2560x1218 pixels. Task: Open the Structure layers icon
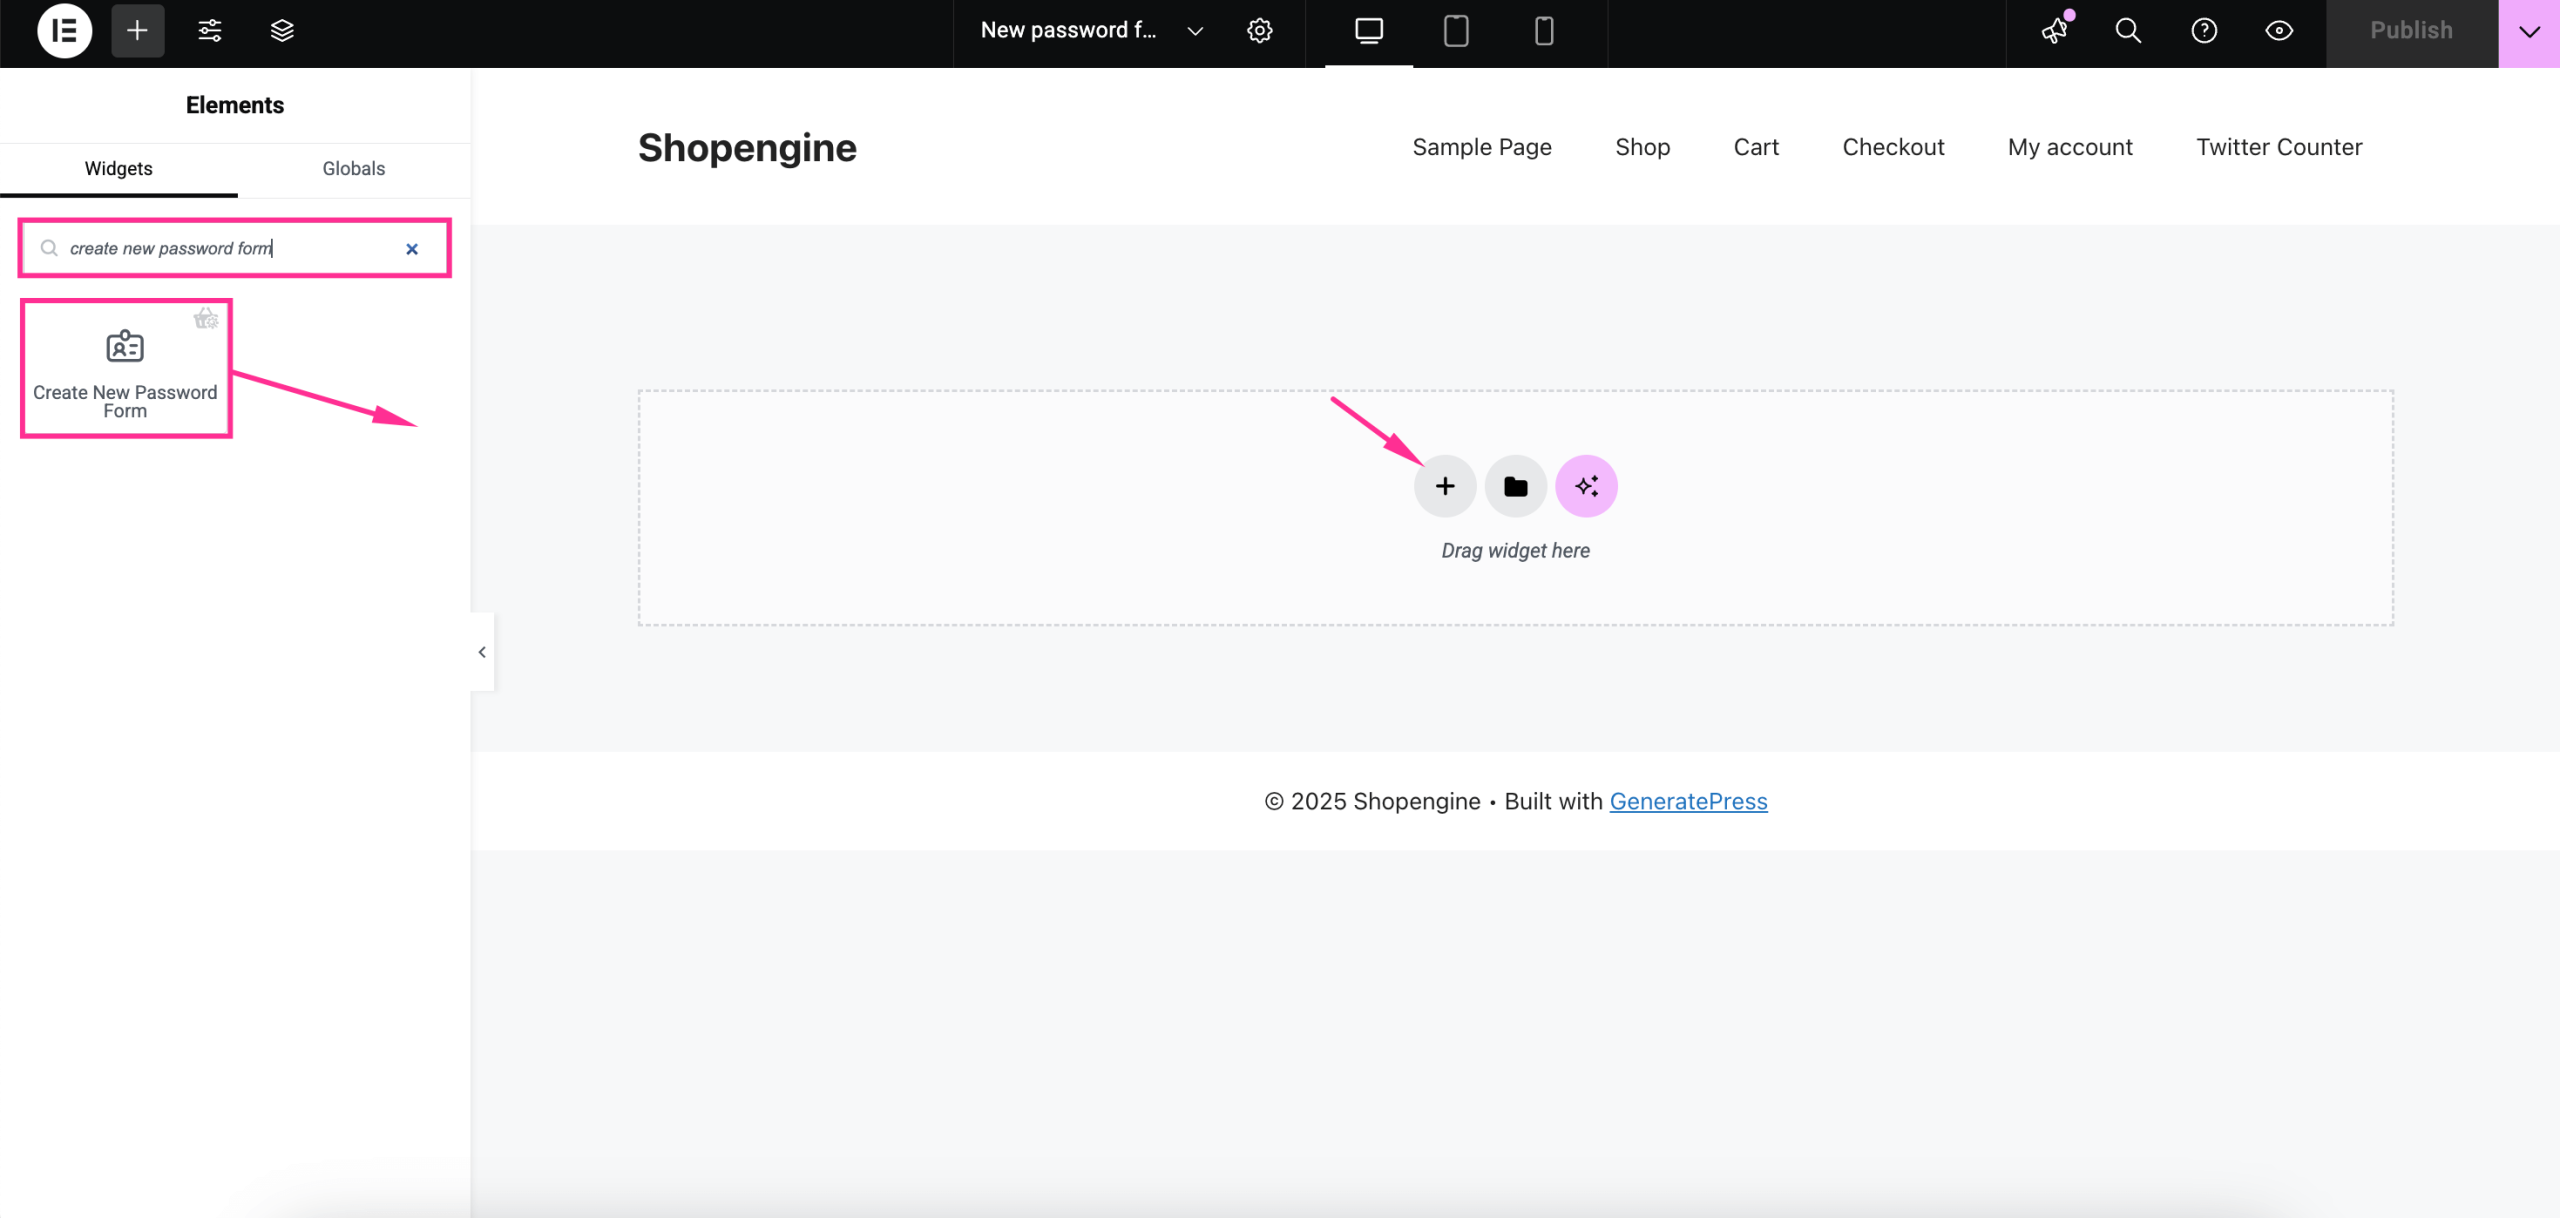click(282, 31)
